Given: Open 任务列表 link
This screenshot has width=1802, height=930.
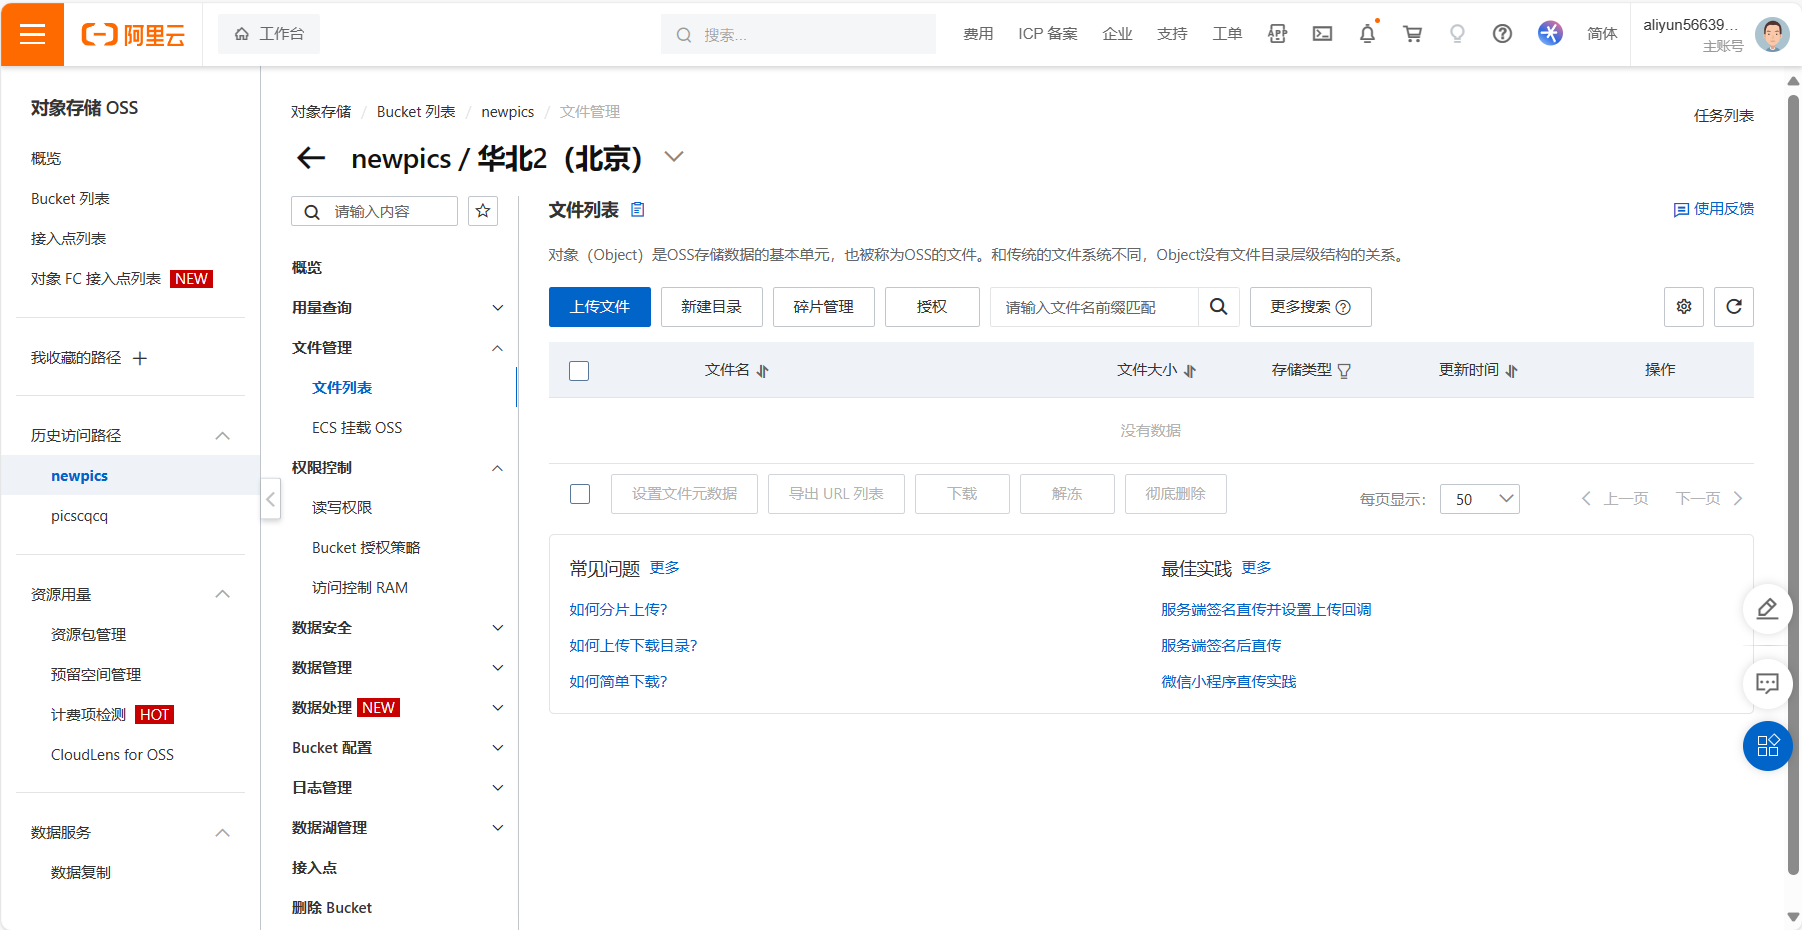Looking at the screenshot, I should pos(1724,116).
